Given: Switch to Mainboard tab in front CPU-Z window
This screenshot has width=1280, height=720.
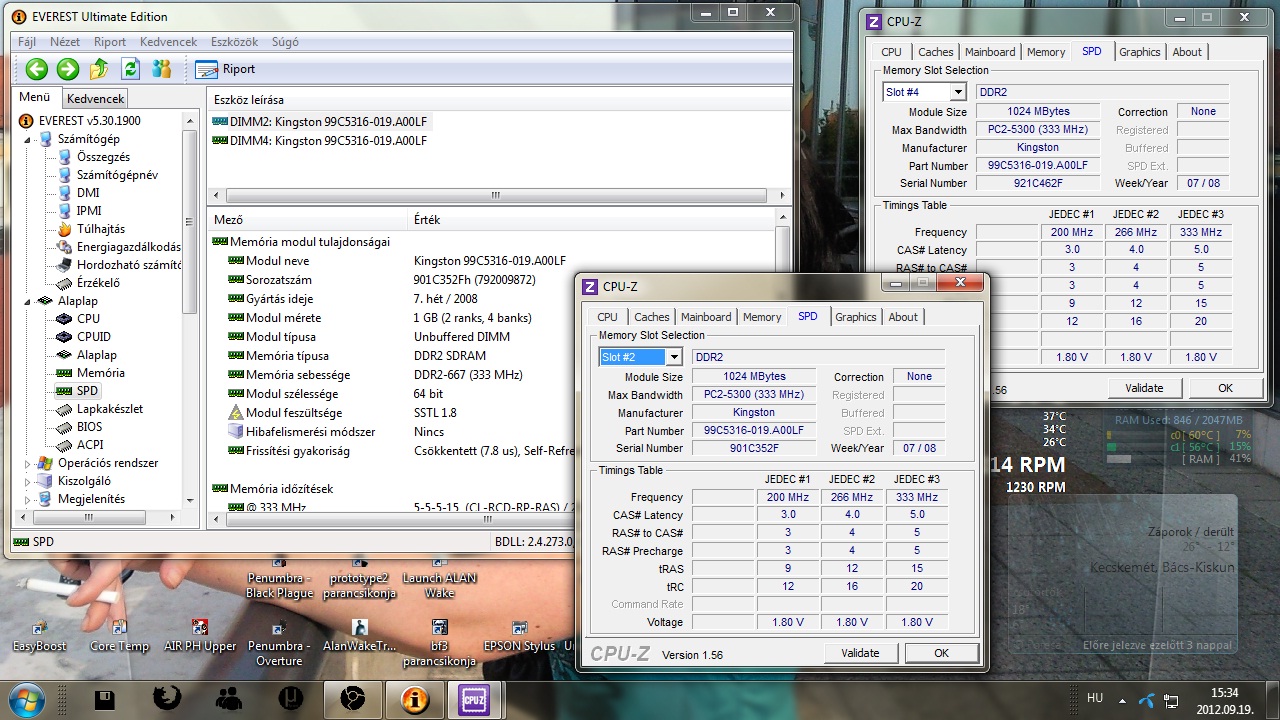Looking at the screenshot, I should click(707, 317).
